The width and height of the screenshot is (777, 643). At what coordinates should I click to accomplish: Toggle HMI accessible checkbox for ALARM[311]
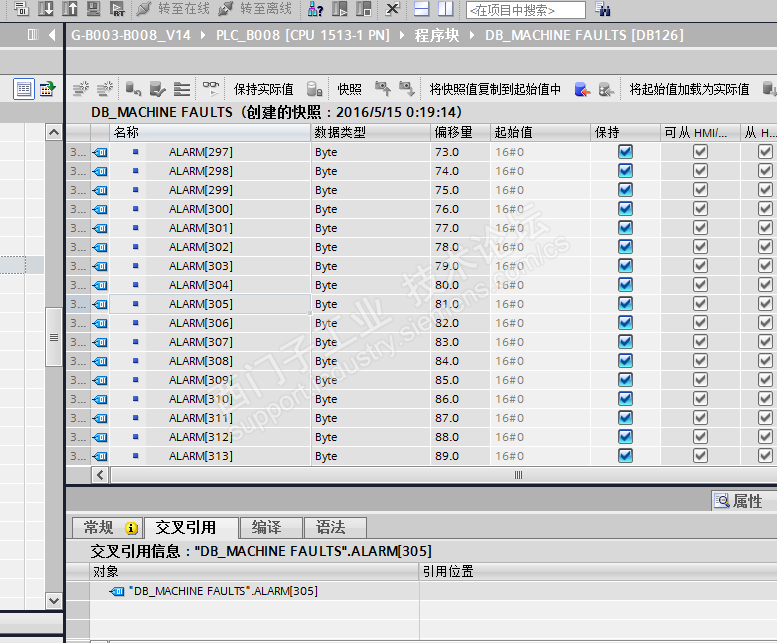pos(700,418)
